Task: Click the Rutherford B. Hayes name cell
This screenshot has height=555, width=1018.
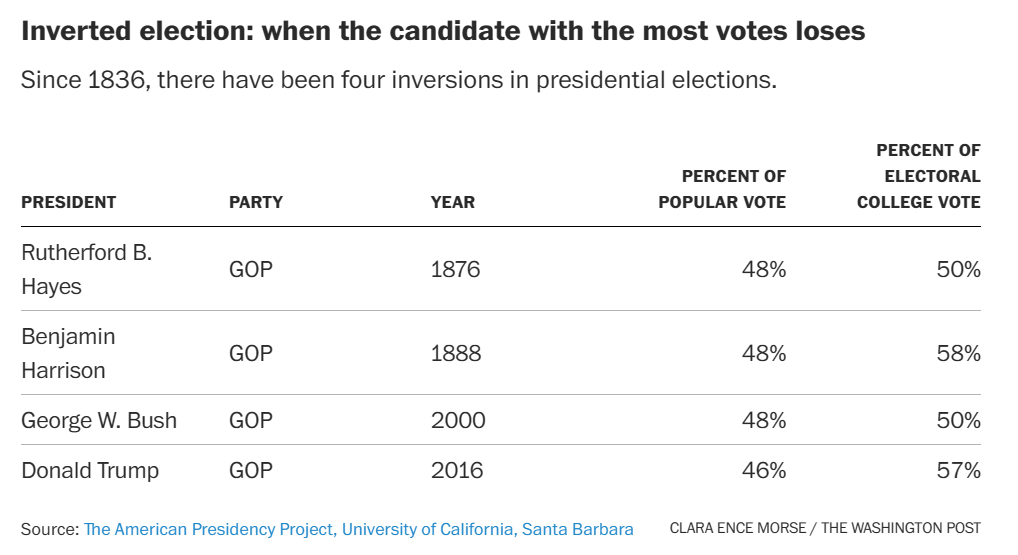Action: click(x=86, y=269)
